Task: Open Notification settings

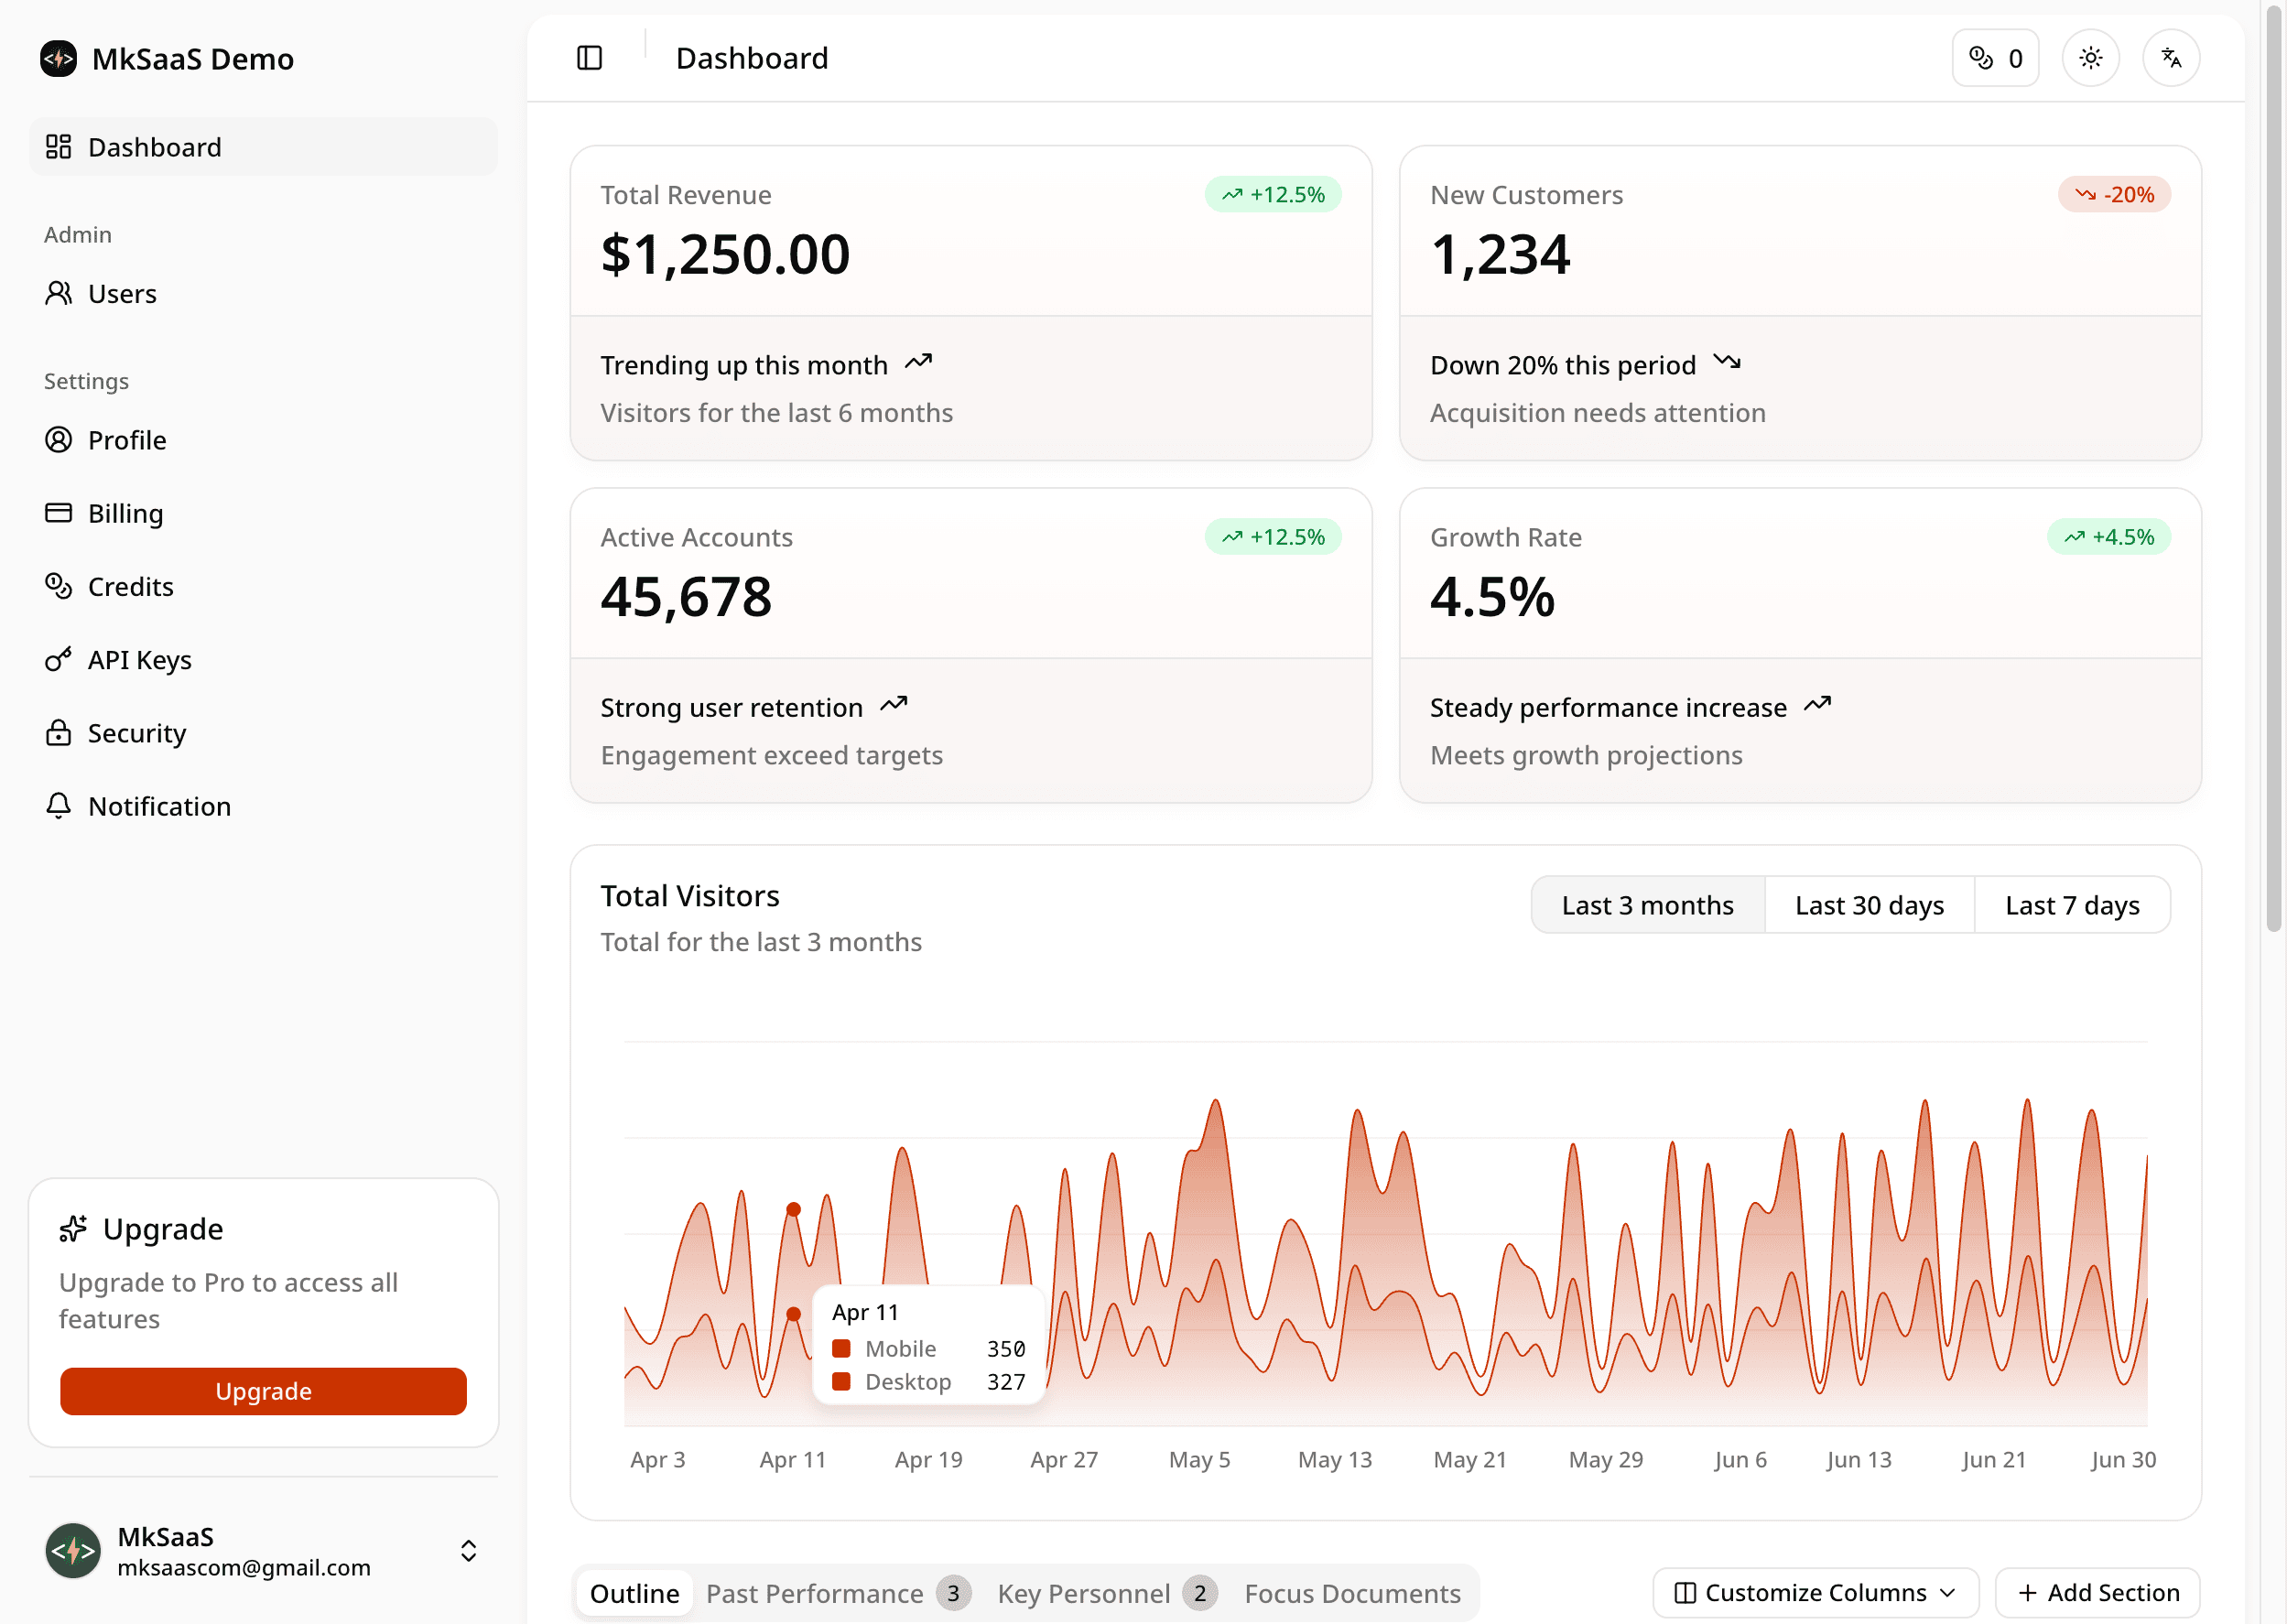Action: [x=159, y=806]
